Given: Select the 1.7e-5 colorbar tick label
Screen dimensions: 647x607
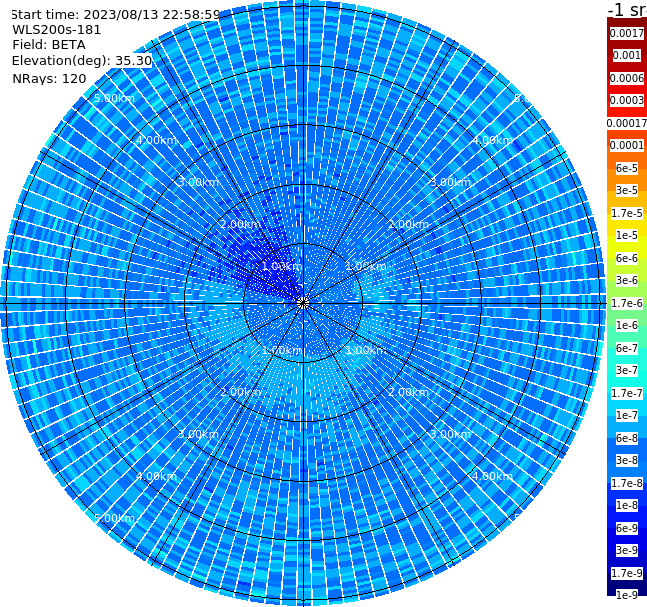Looking at the screenshot, I should coord(626,213).
